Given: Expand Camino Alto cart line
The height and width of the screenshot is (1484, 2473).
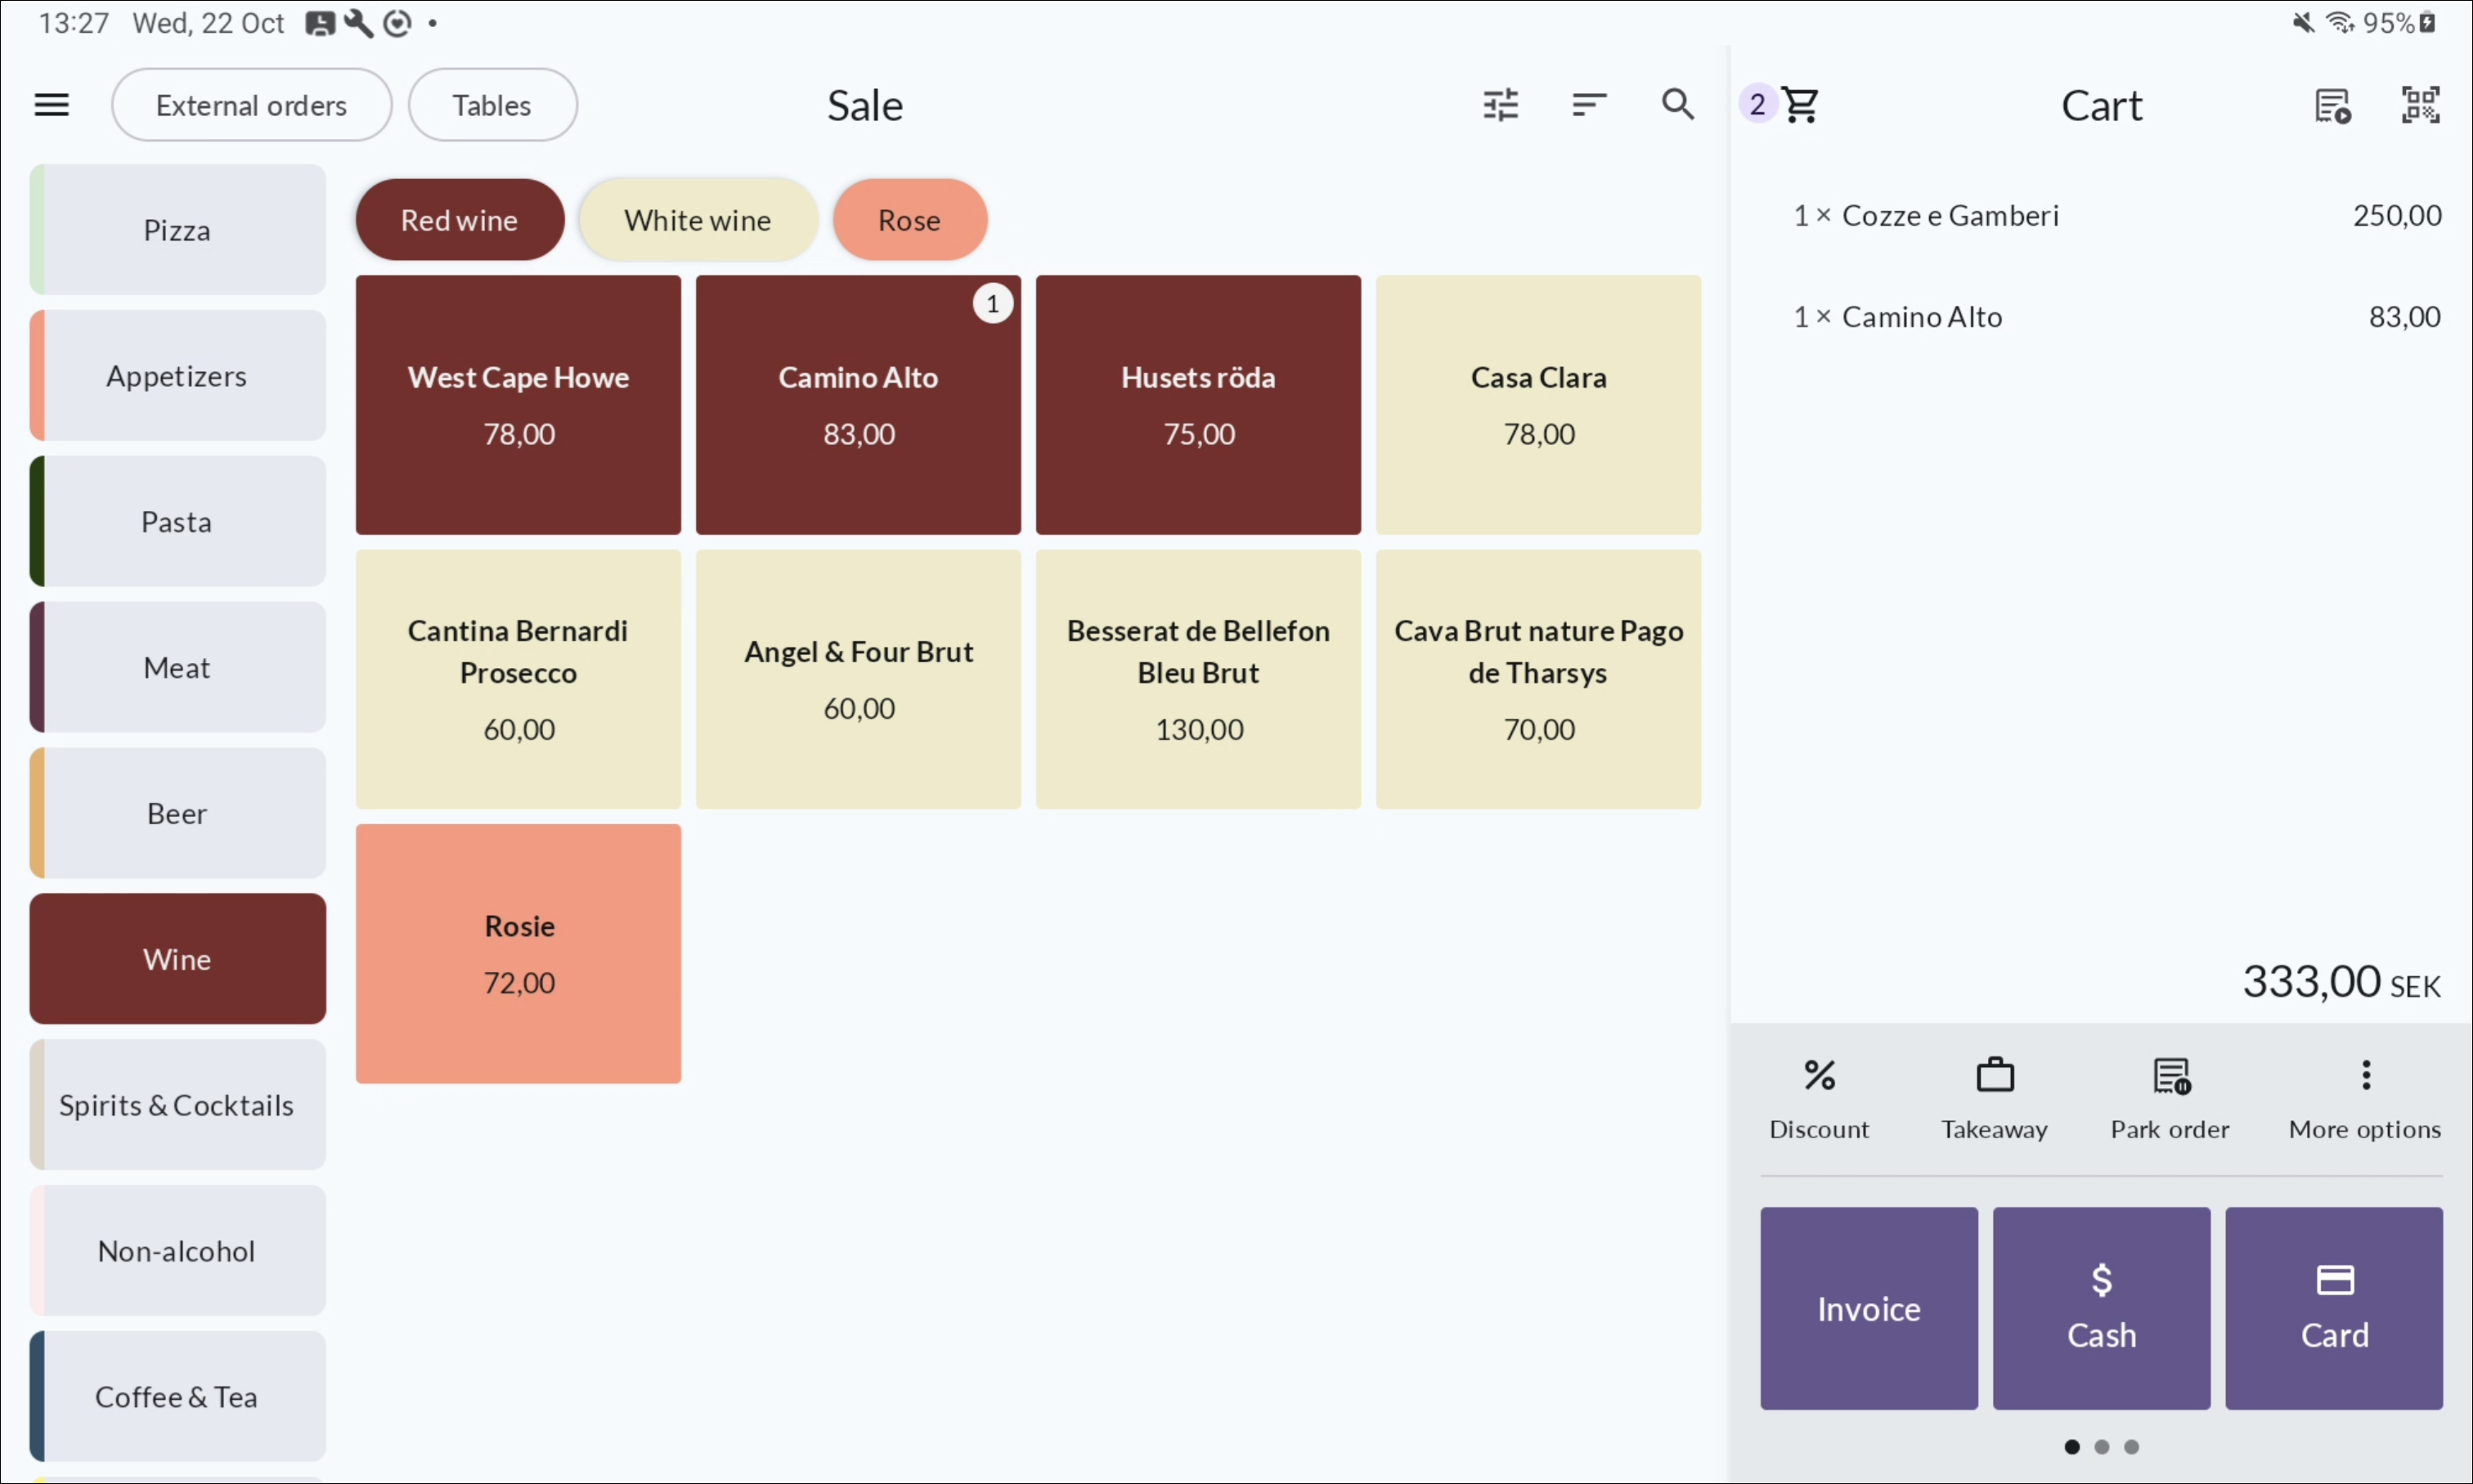Looking at the screenshot, I should pyautogui.click(x=2100, y=317).
